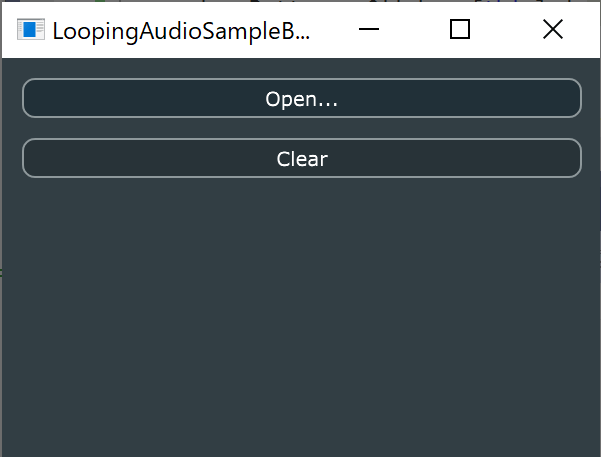The height and width of the screenshot is (457, 601).
Task: Click the blue app icon beside title
Action: tap(31, 30)
